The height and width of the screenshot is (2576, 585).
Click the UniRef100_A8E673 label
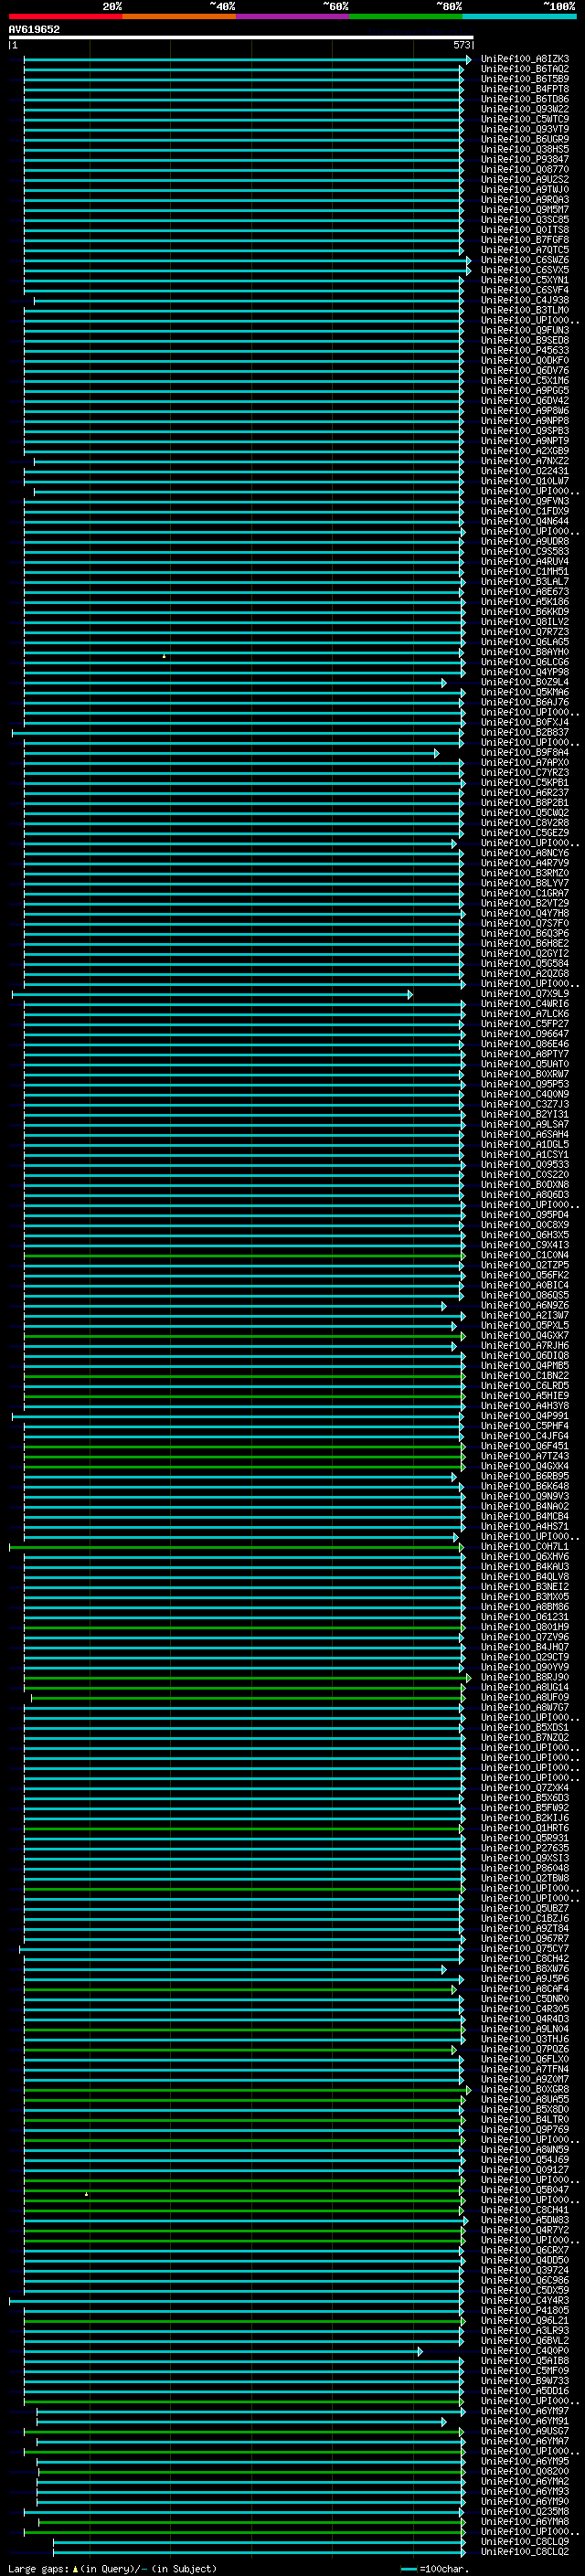click(525, 591)
